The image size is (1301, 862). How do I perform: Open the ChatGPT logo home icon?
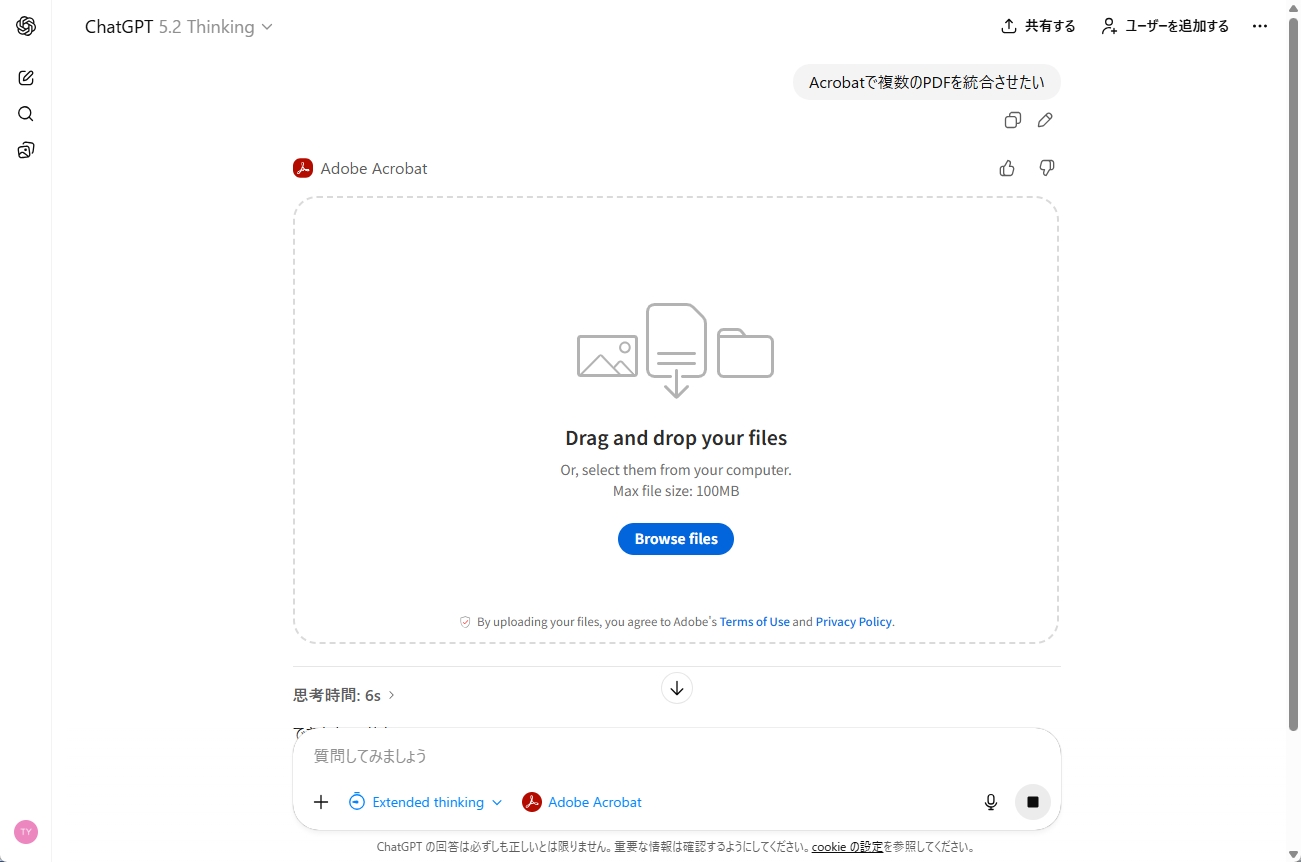click(26, 27)
